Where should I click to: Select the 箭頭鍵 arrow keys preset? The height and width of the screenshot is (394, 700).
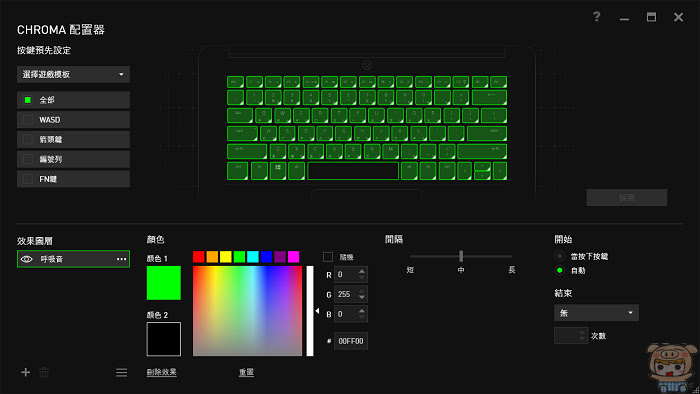click(73, 140)
